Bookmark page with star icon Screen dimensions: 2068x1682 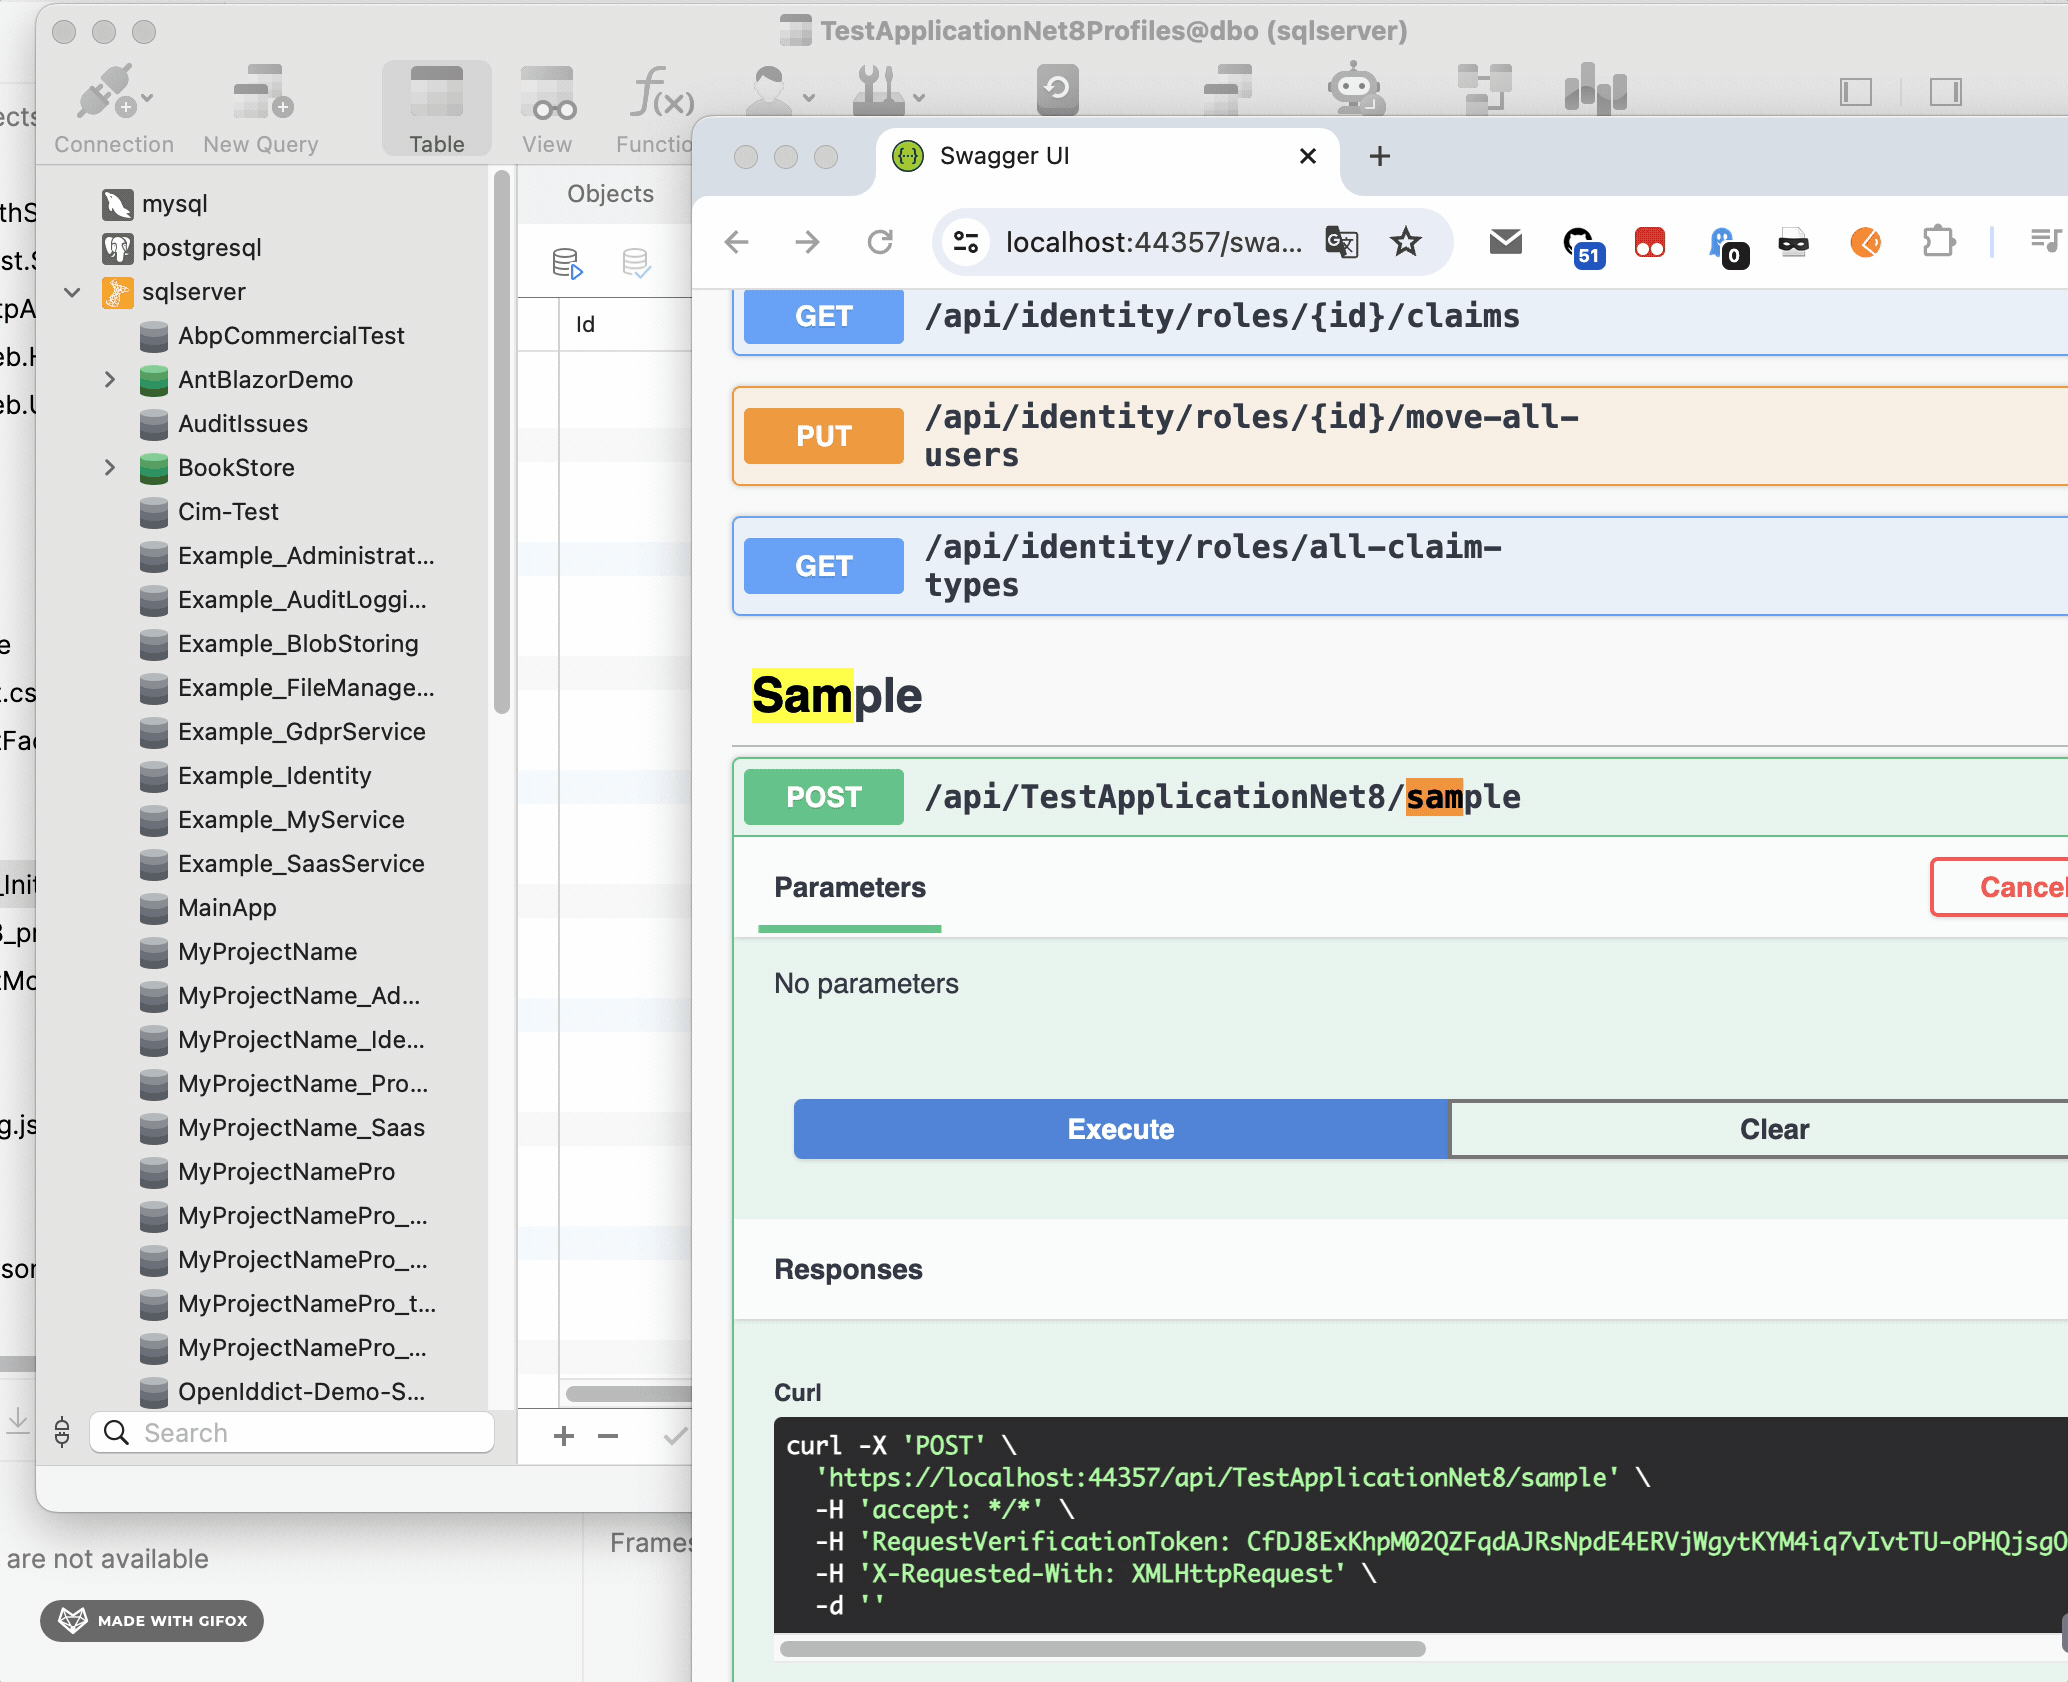[x=1406, y=242]
